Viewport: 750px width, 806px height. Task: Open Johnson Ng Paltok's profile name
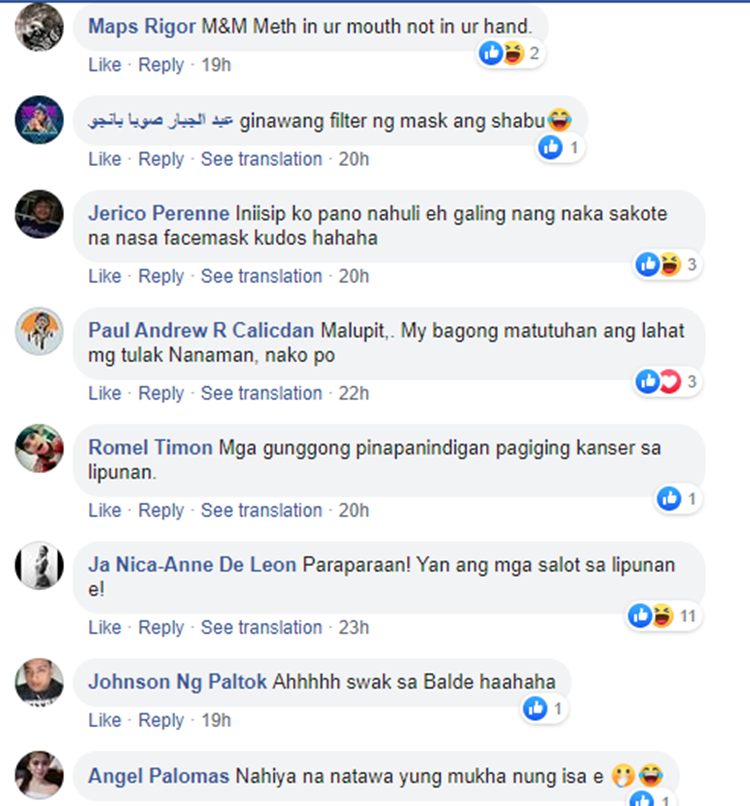[x=177, y=682]
